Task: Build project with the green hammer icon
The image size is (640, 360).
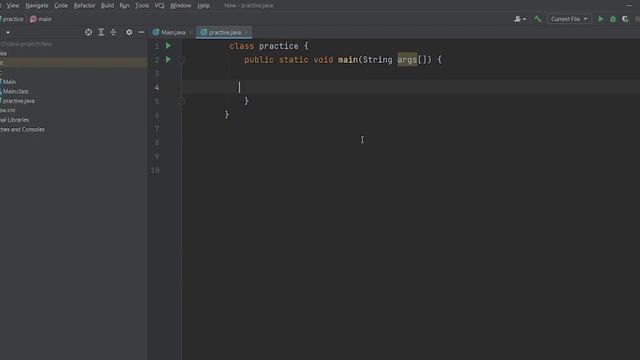Action: [x=538, y=19]
